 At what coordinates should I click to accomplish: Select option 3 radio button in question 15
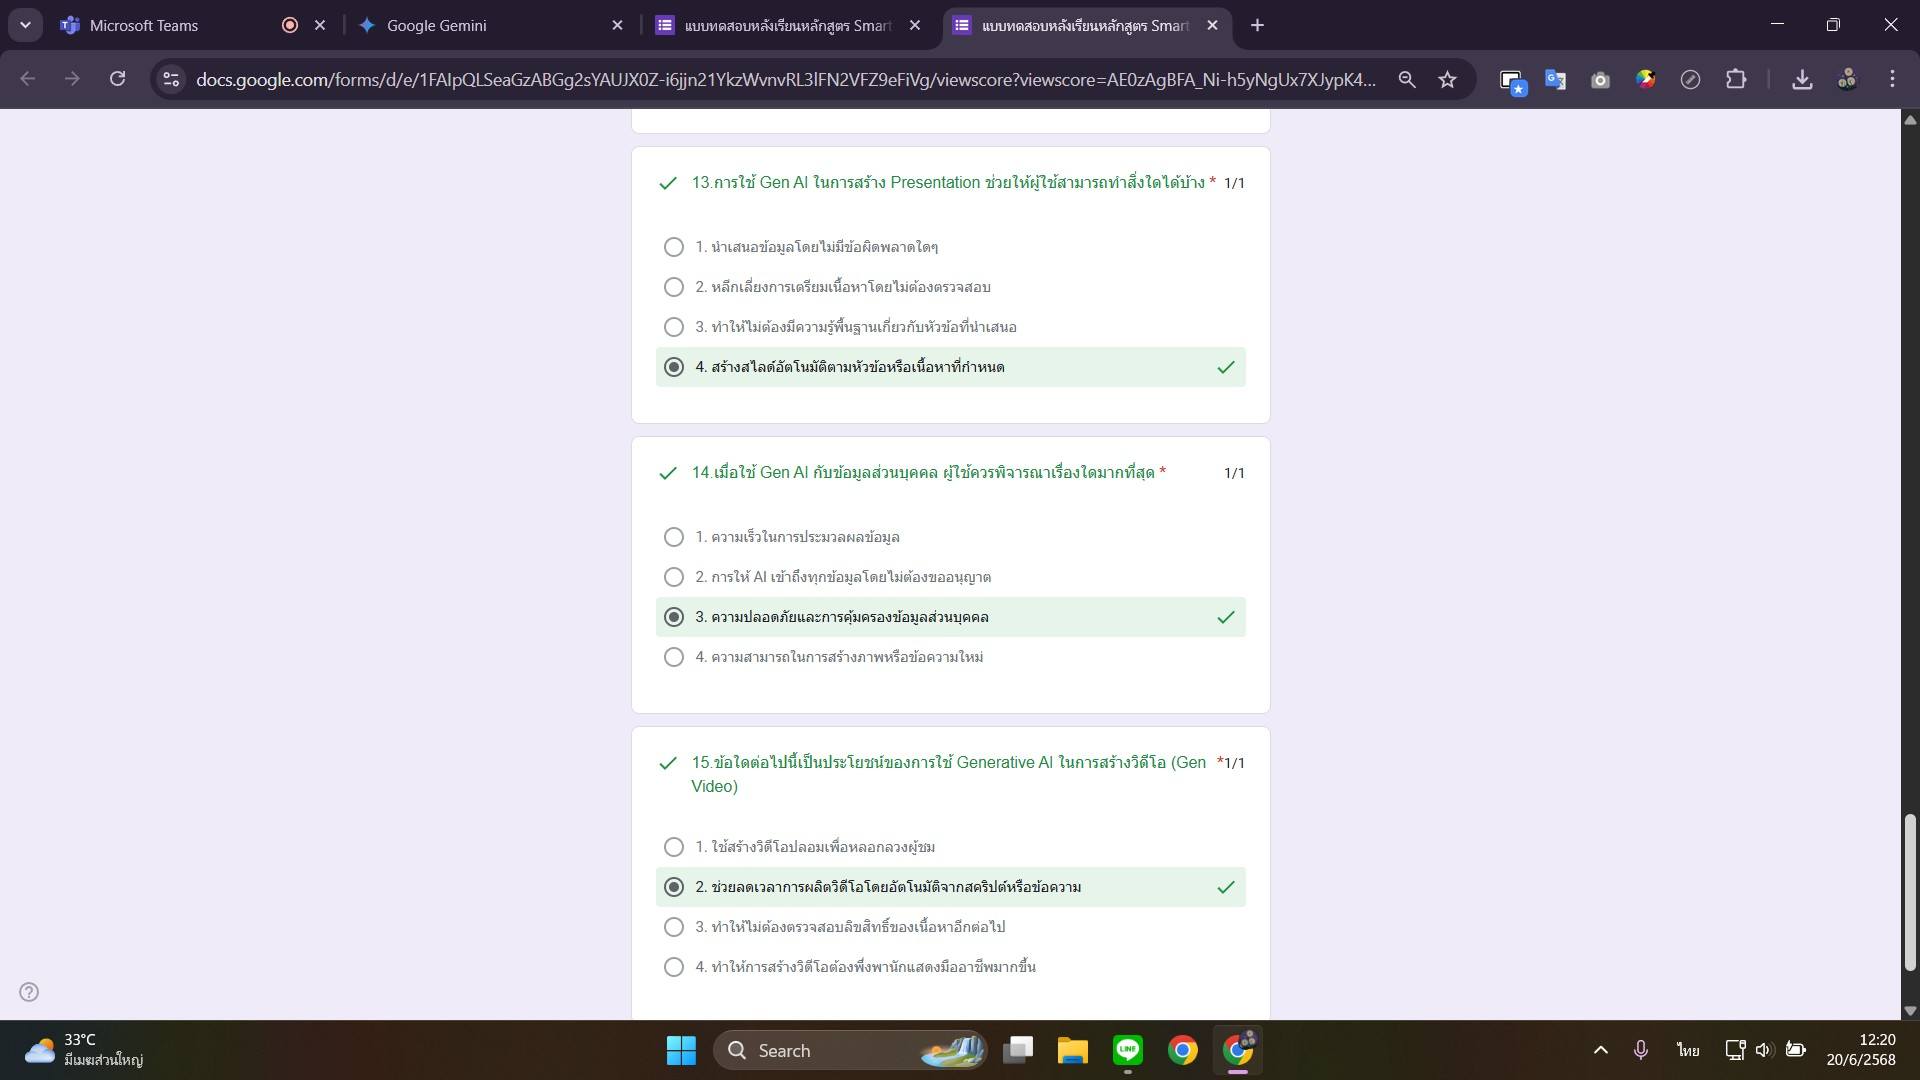[674, 927]
